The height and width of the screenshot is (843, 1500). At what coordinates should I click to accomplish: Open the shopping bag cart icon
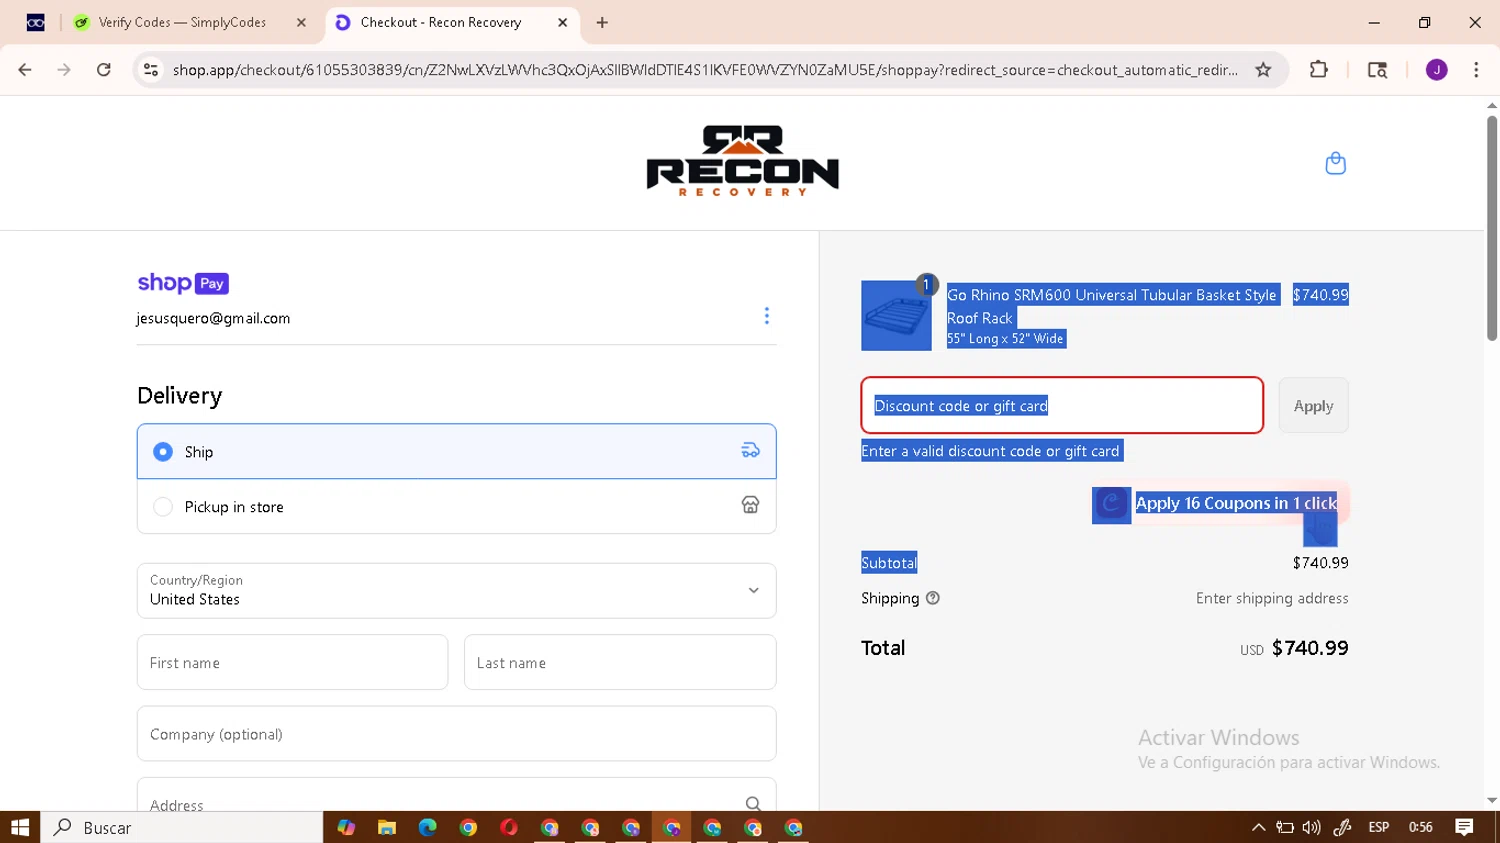click(1335, 163)
